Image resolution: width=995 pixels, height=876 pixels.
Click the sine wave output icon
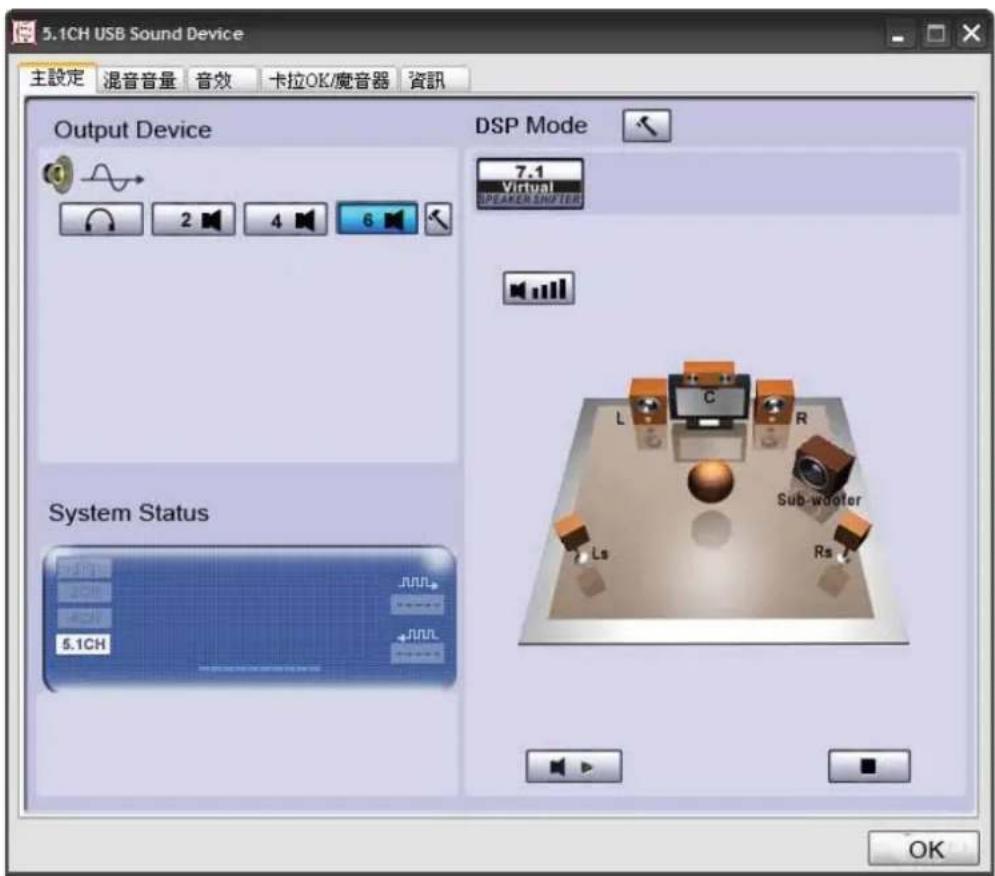(x=113, y=178)
